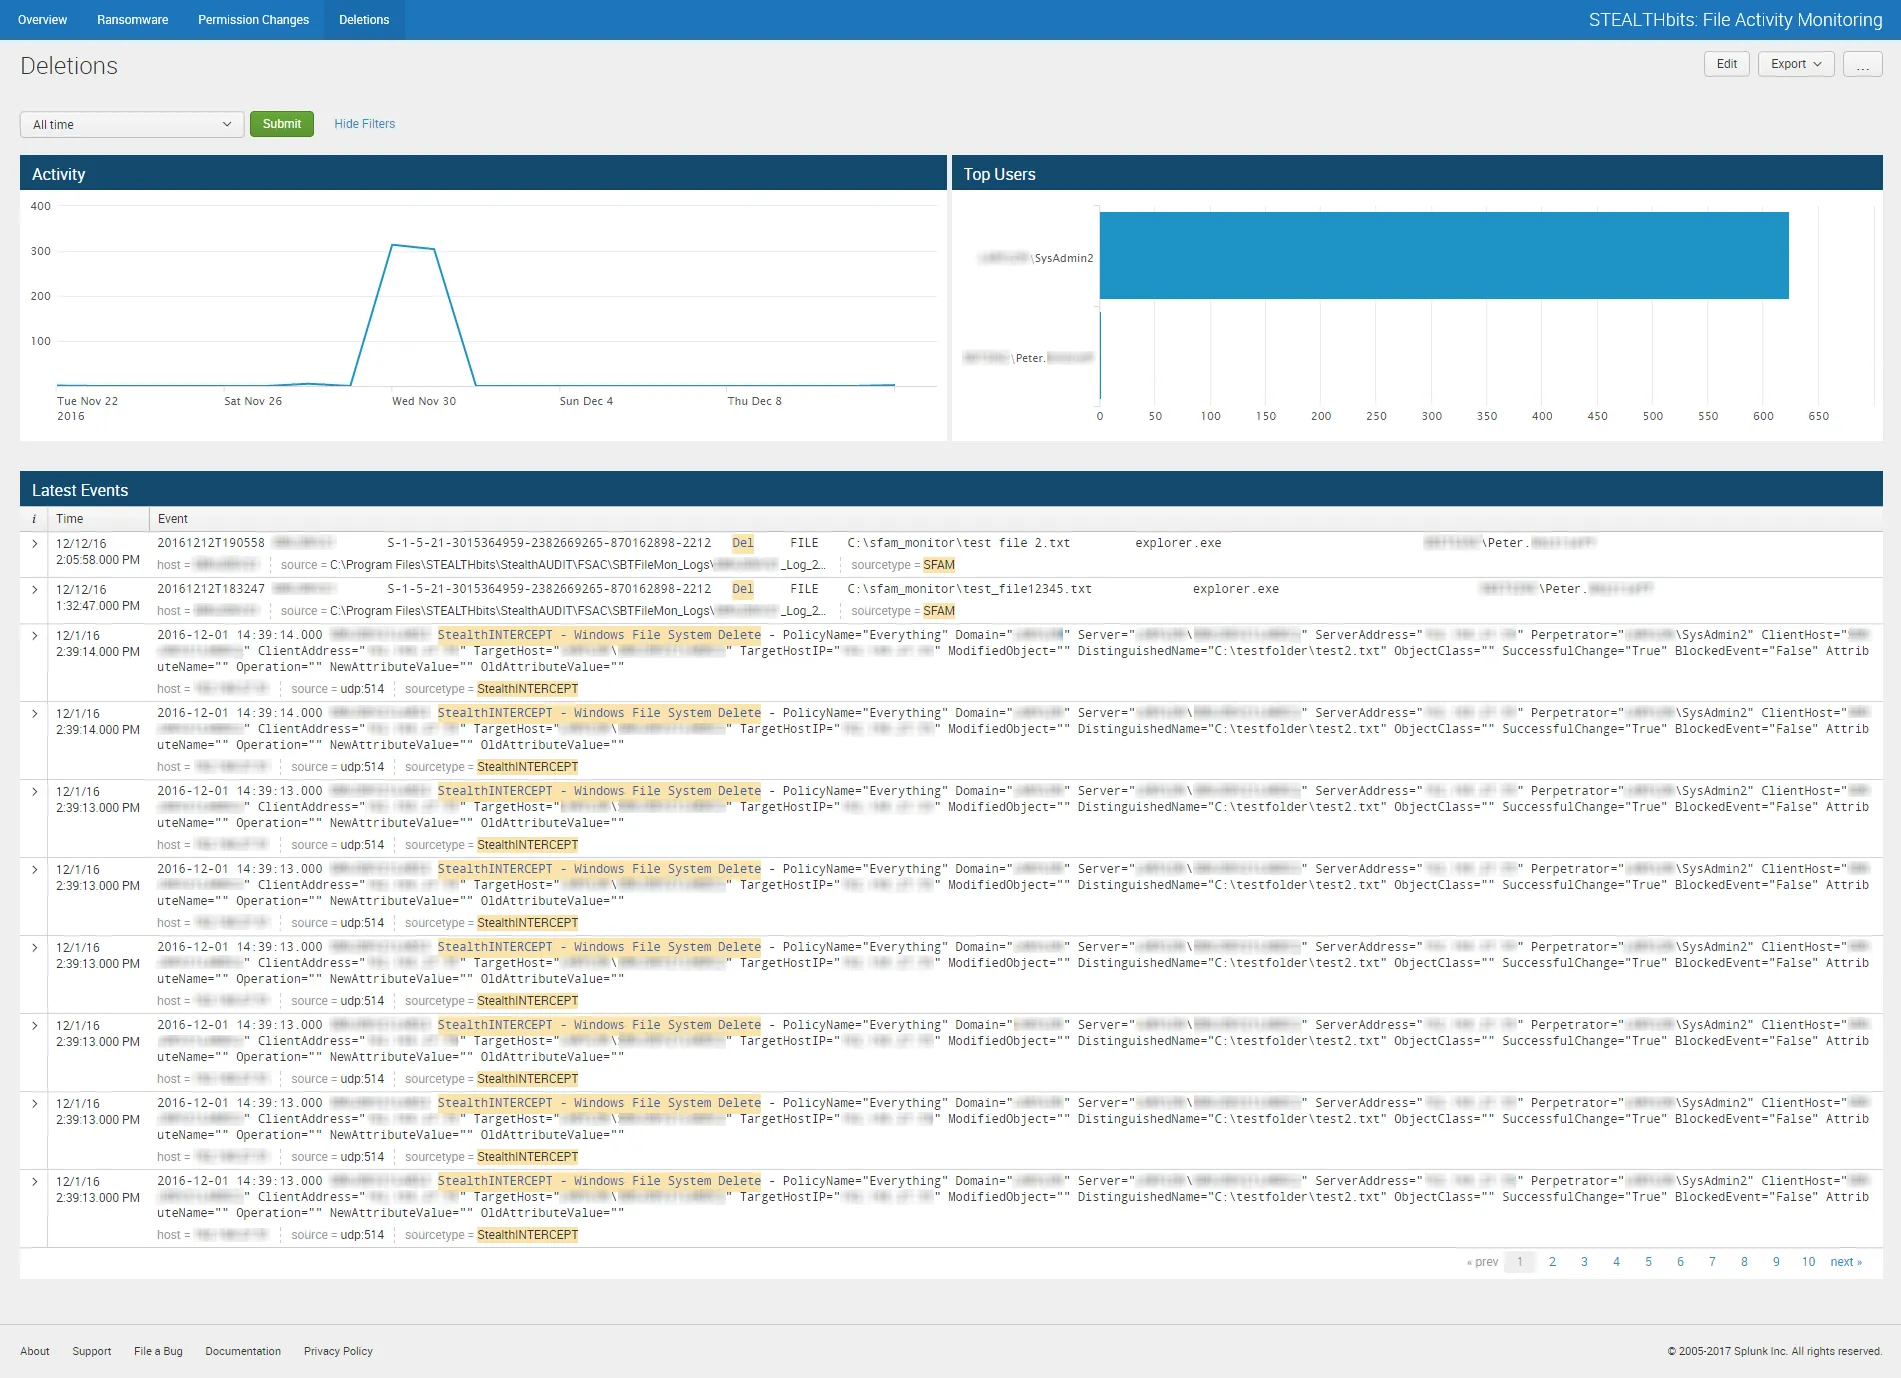Open the Overview tab
The width and height of the screenshot is (1901, 1378).
coord(42,20)
